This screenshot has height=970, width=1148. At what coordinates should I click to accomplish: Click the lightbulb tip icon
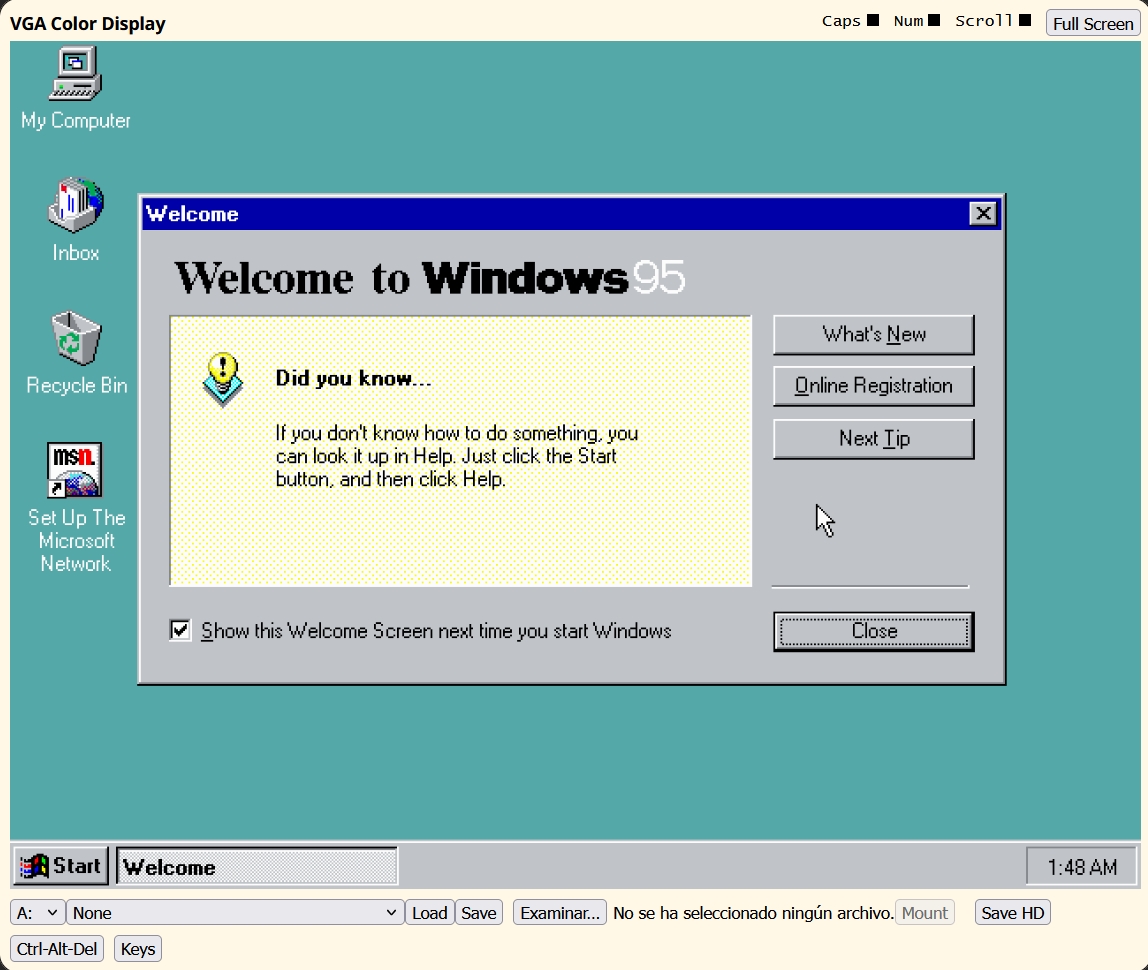[222, 378]
